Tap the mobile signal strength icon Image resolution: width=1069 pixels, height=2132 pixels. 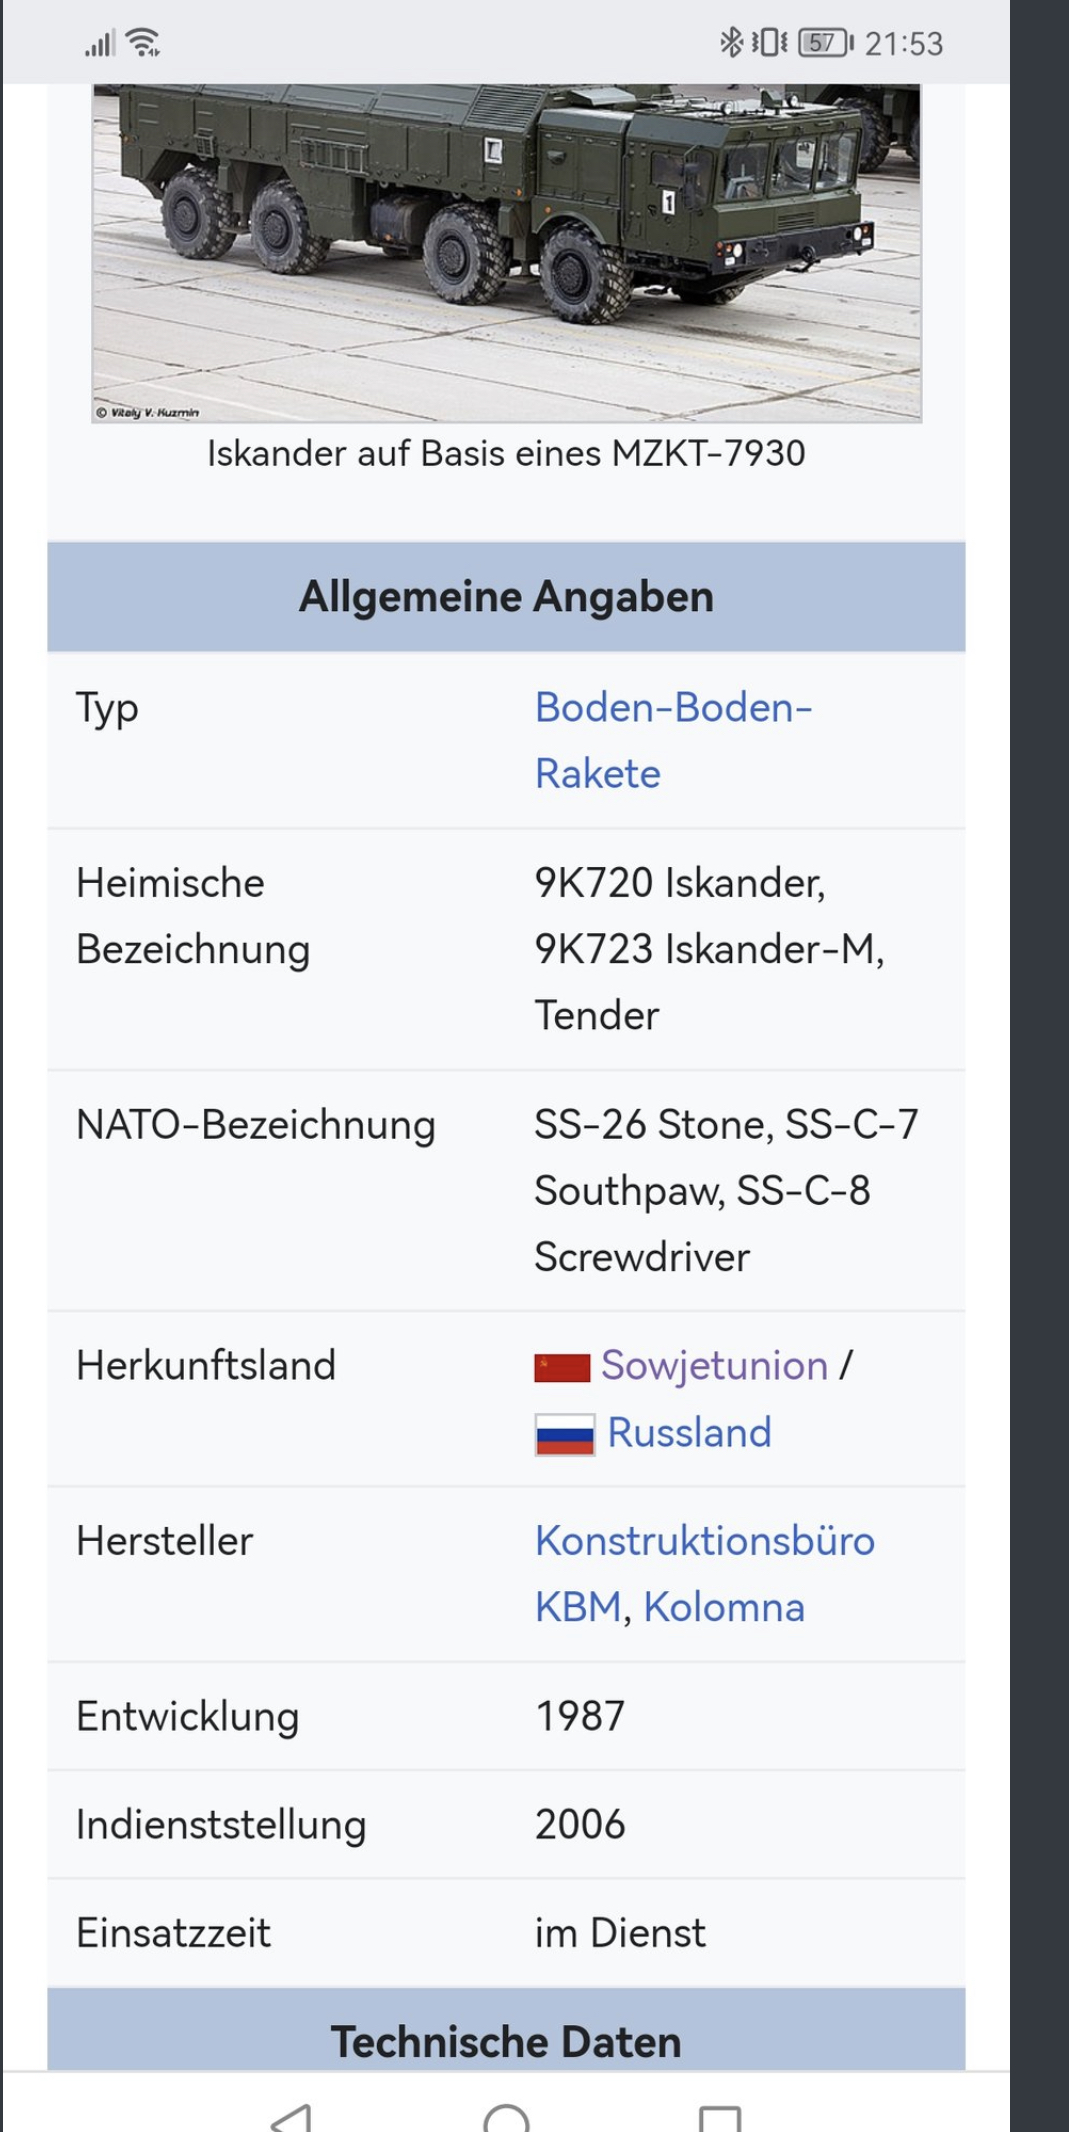tap(100, 43)
